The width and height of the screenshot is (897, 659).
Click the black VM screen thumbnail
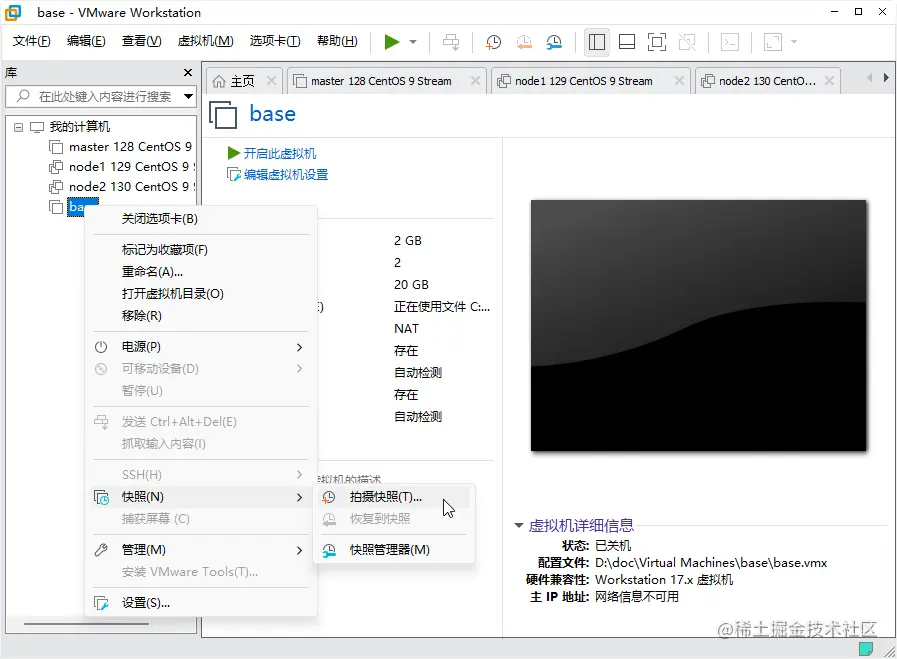[x=698, y=325]
